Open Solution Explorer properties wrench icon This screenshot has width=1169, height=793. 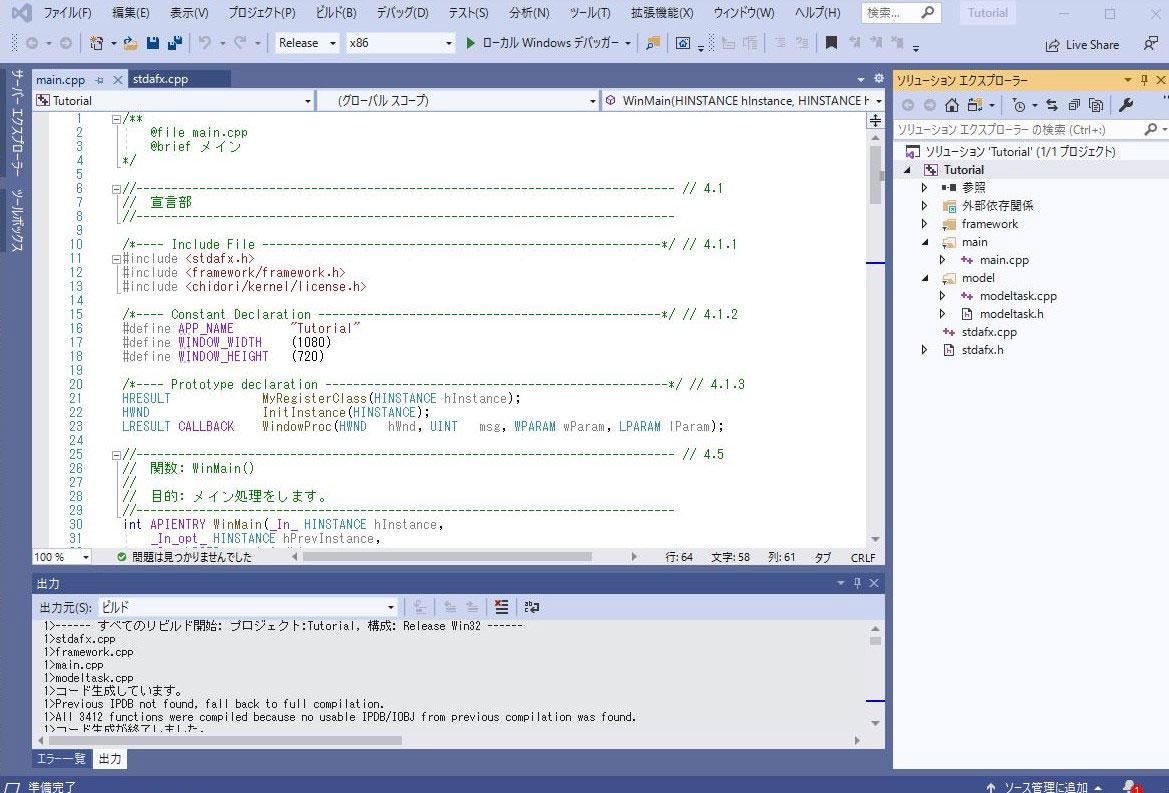[x=1125, y=105]
